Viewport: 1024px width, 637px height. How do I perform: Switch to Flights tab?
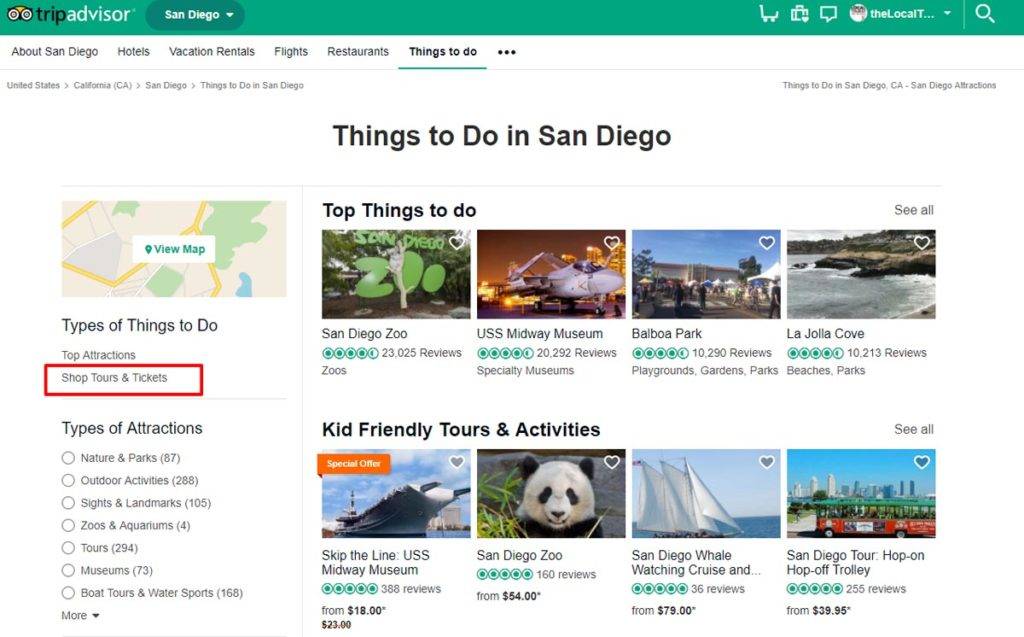[291, 52]
